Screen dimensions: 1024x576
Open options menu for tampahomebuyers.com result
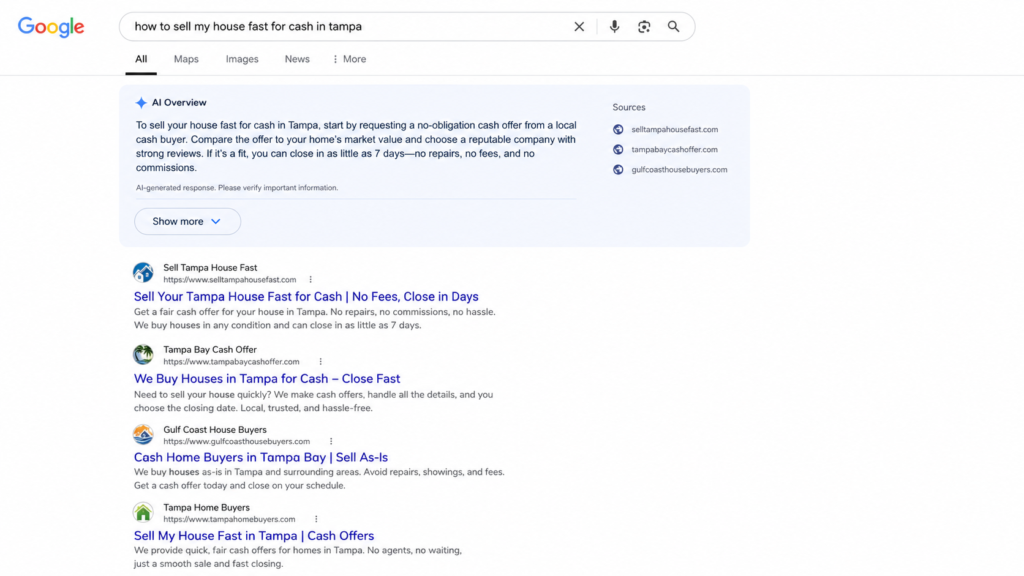point(316,519)
